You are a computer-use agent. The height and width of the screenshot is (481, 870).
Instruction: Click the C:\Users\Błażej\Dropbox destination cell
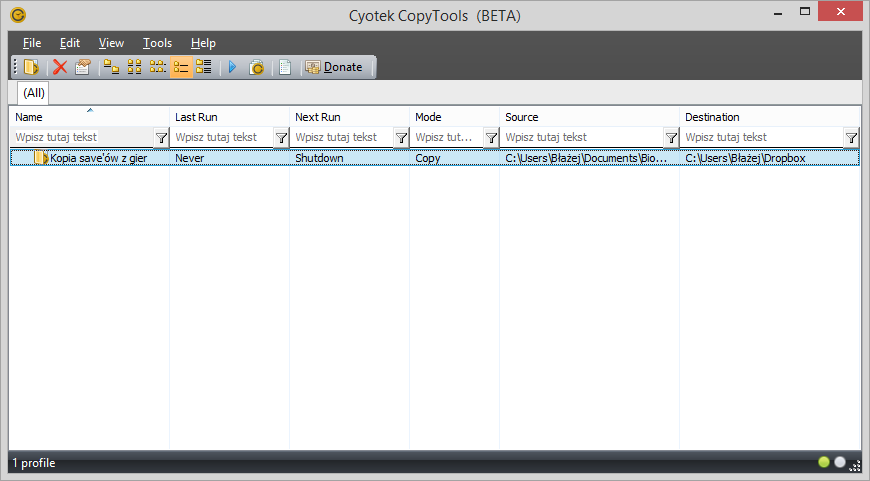click(745, 158)
